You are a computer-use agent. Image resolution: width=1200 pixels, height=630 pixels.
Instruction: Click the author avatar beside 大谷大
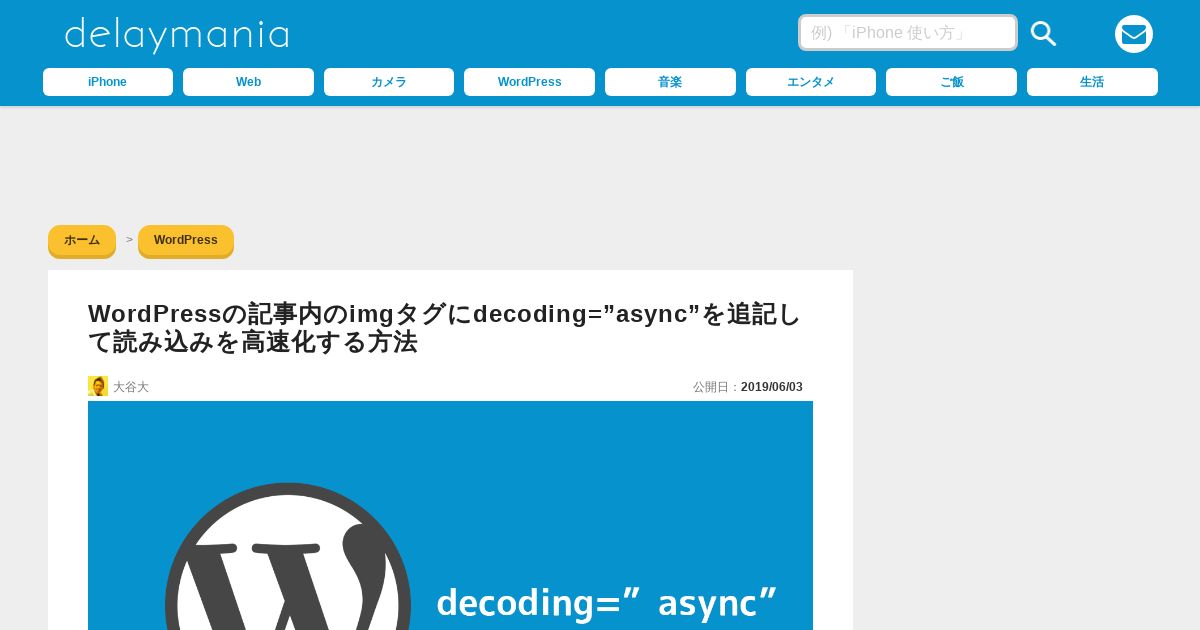98,386
